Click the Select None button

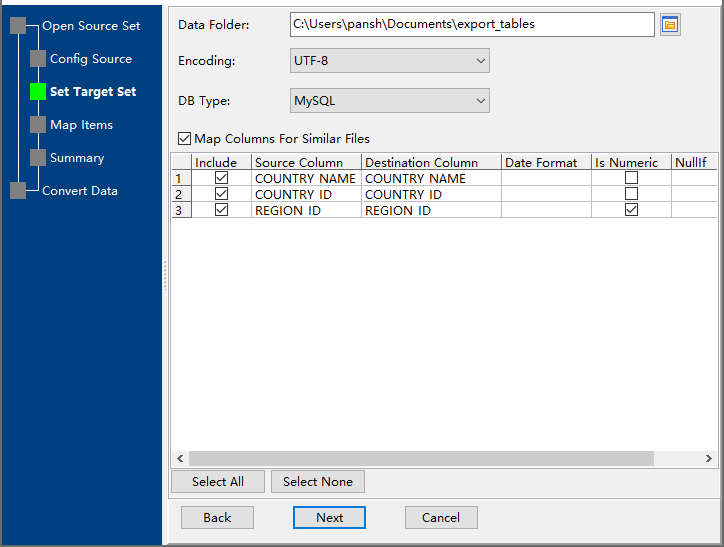[x=318, y=481]
